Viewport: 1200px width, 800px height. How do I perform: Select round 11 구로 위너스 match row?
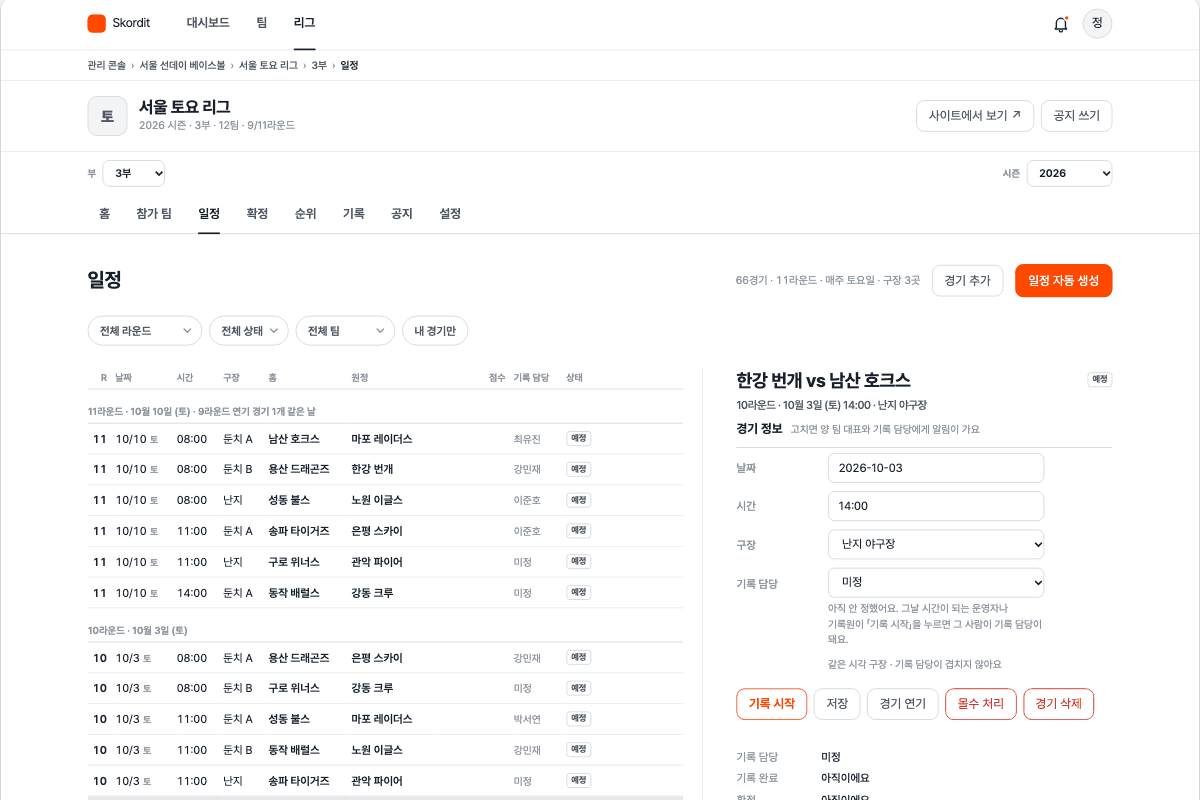tap(385, 562)
